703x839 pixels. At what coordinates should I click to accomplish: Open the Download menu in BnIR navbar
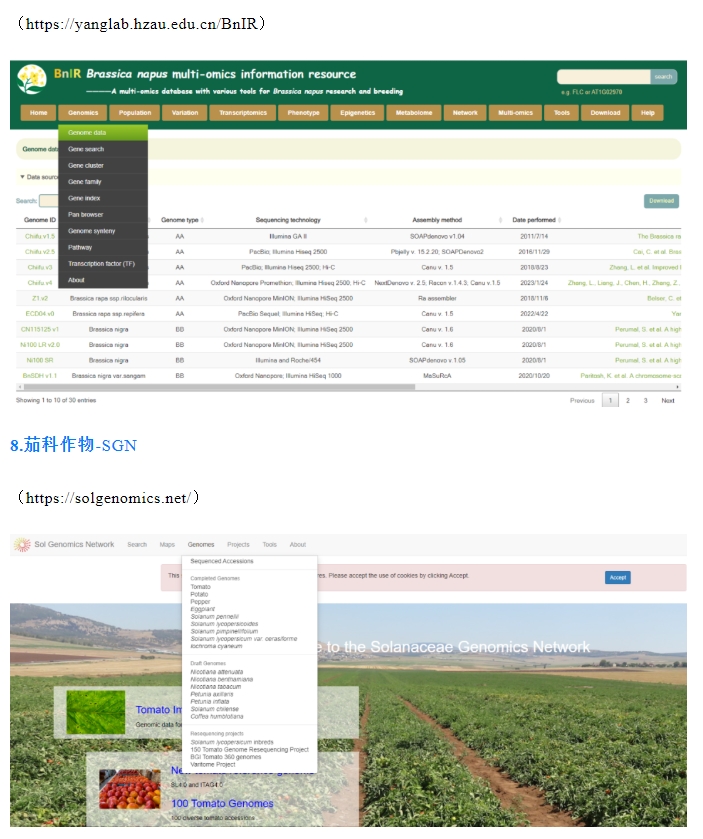click(606, 114)
